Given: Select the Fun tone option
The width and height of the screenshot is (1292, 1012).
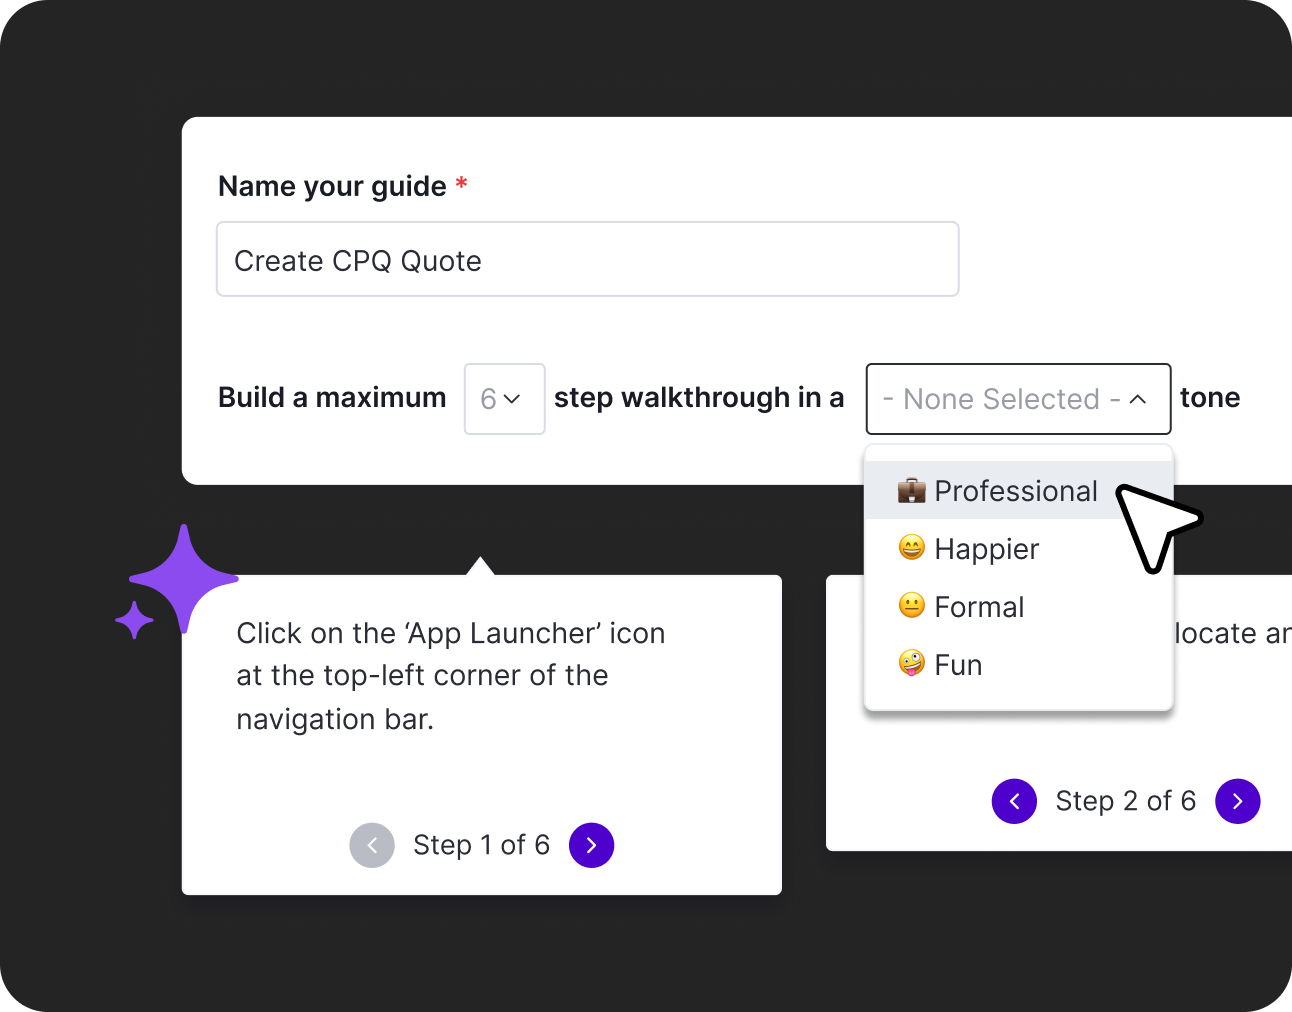Looking at the screenshot, I should [x=958, y=665].
